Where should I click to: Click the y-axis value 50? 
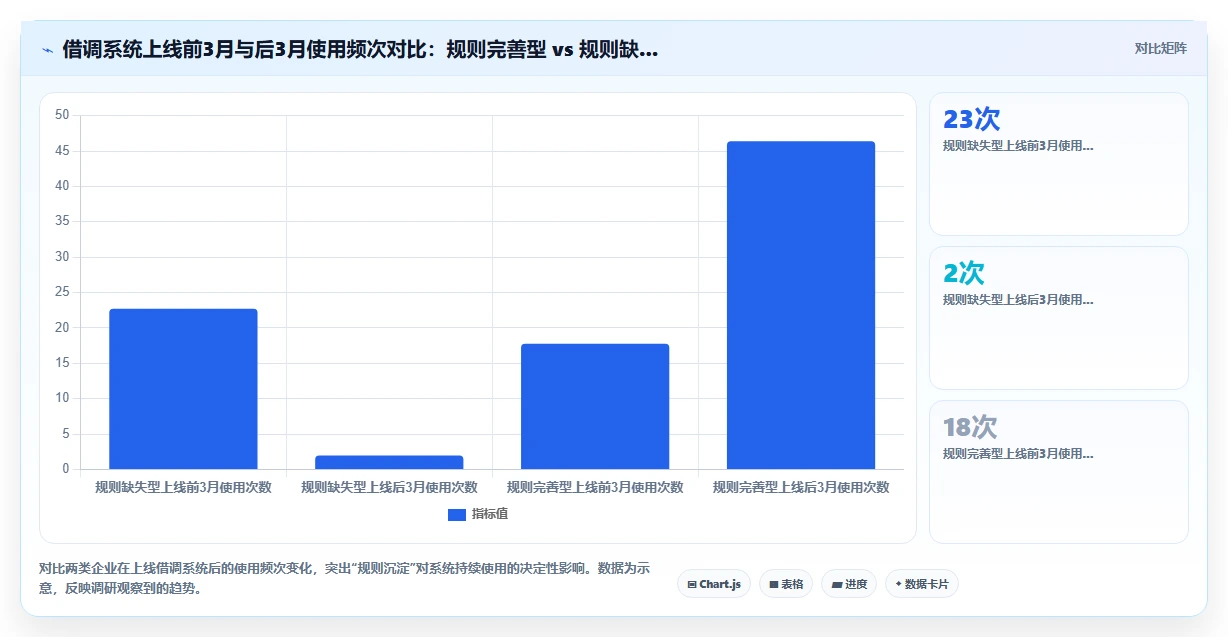(x=62, y=115)
